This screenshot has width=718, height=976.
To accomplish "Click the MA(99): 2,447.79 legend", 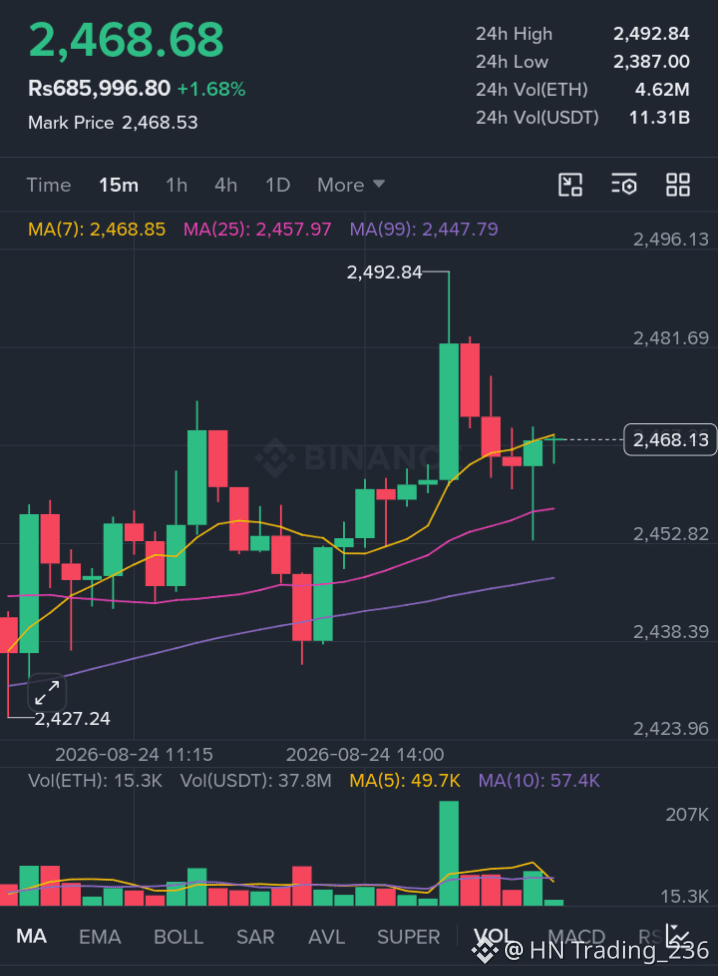I will click(x=424, y=230).
